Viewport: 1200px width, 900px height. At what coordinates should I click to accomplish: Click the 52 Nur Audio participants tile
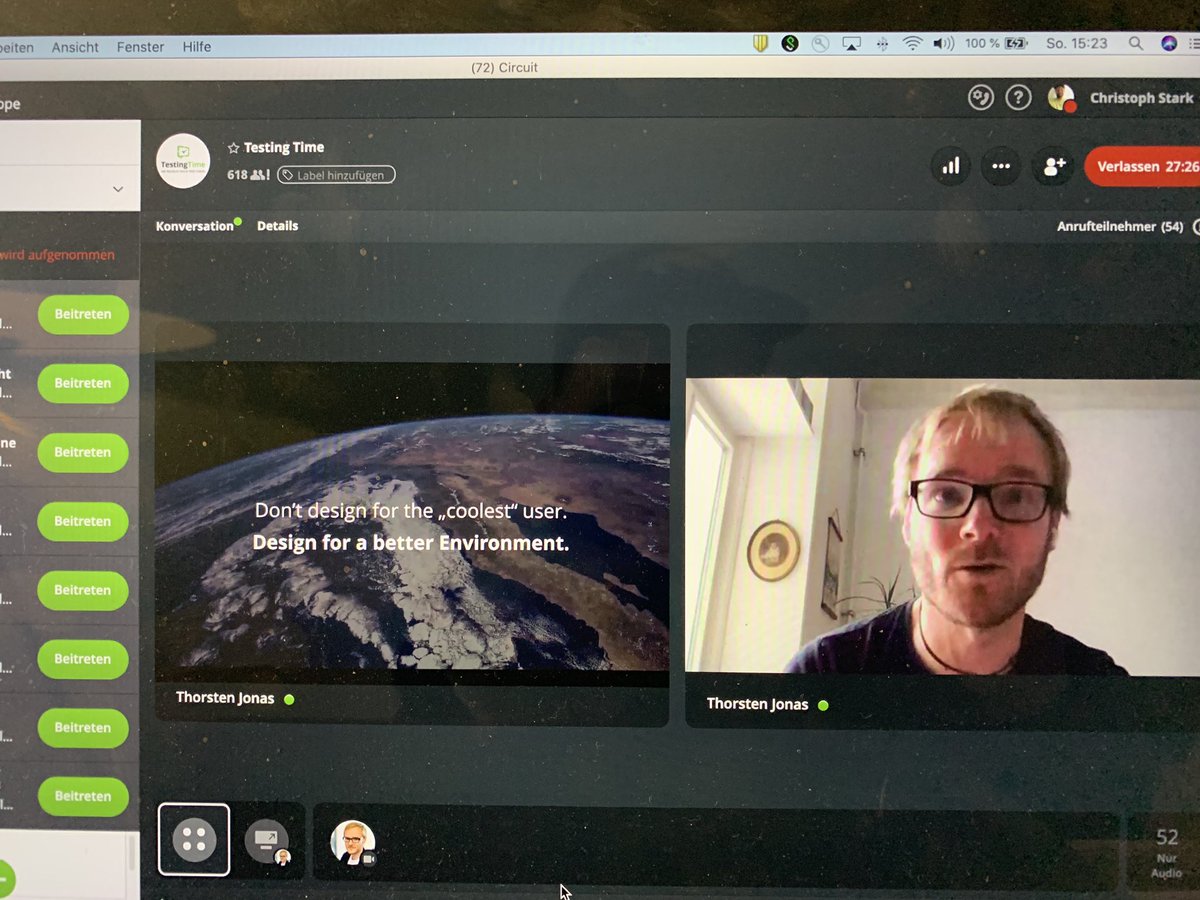[x=1165, y=851]
